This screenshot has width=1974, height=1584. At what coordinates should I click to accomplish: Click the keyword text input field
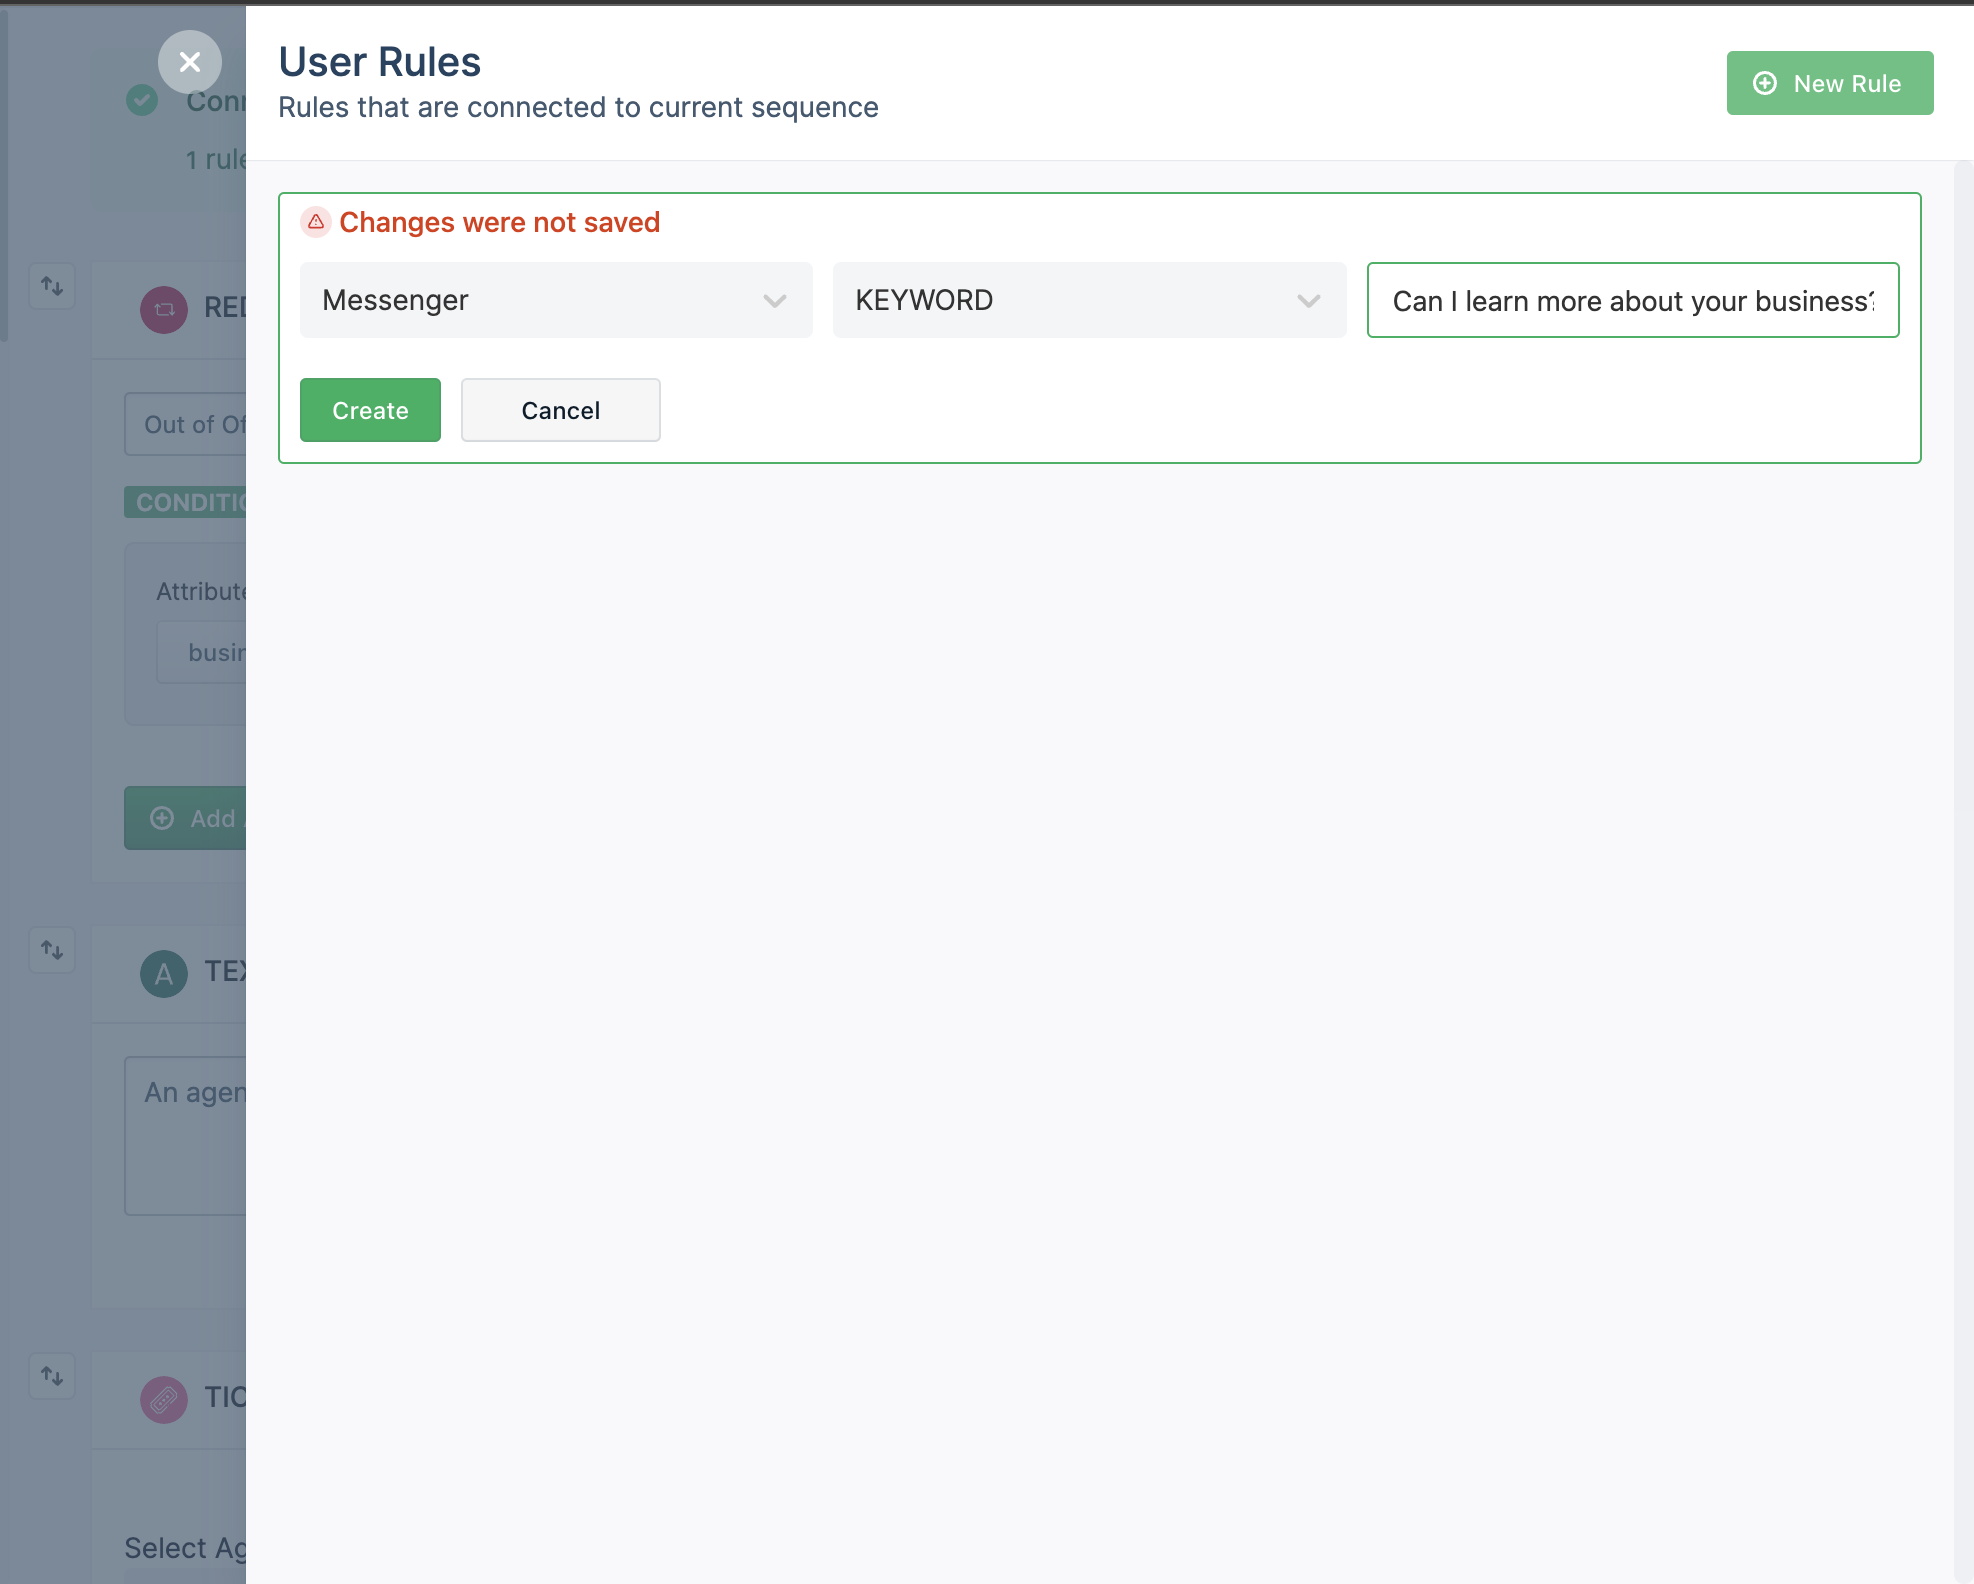(1632, 300)
